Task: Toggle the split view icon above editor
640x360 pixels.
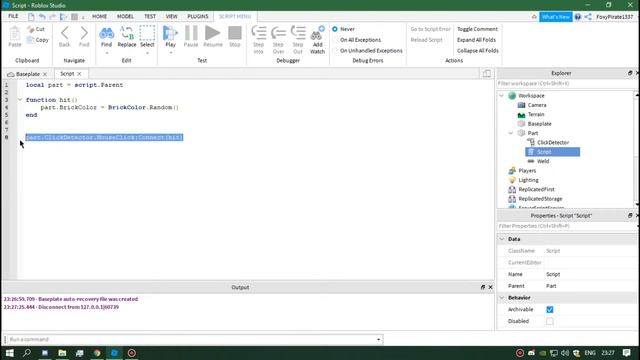Action: coord(487,73)
